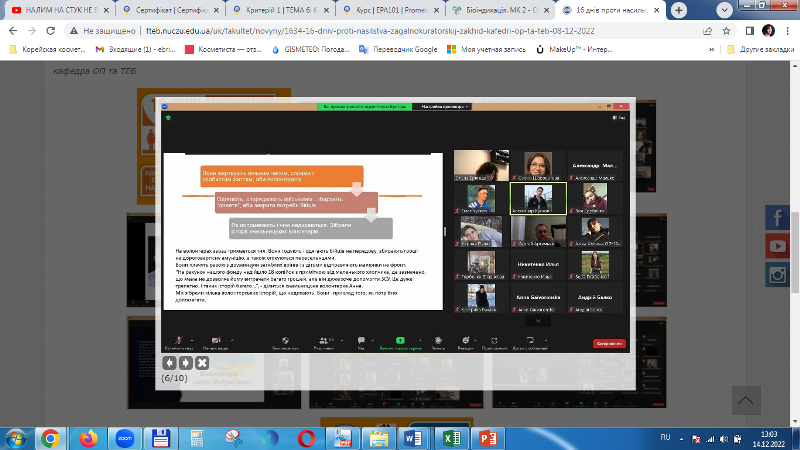Share this page via the address bar icon

click(x=707, y=31)
